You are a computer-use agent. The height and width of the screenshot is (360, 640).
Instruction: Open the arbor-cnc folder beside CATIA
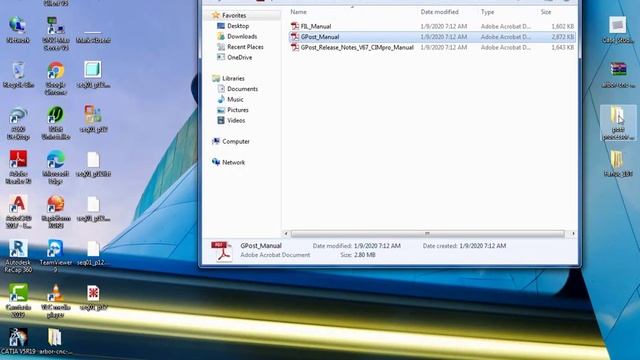point(56,342)
